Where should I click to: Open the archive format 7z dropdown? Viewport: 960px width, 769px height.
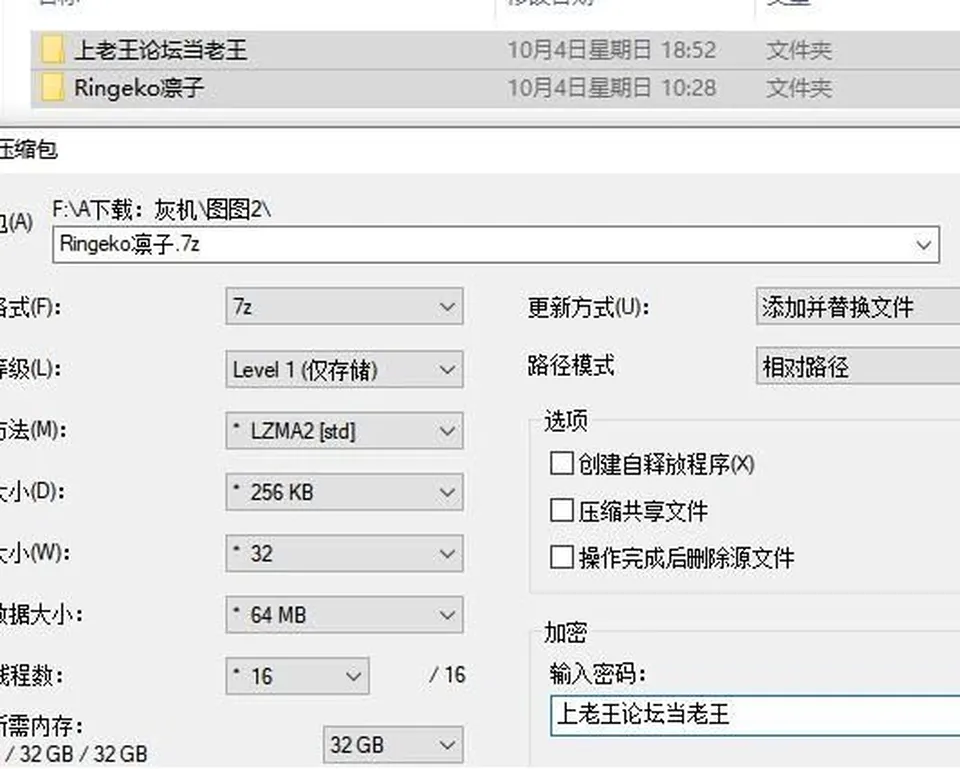[344, 306]
